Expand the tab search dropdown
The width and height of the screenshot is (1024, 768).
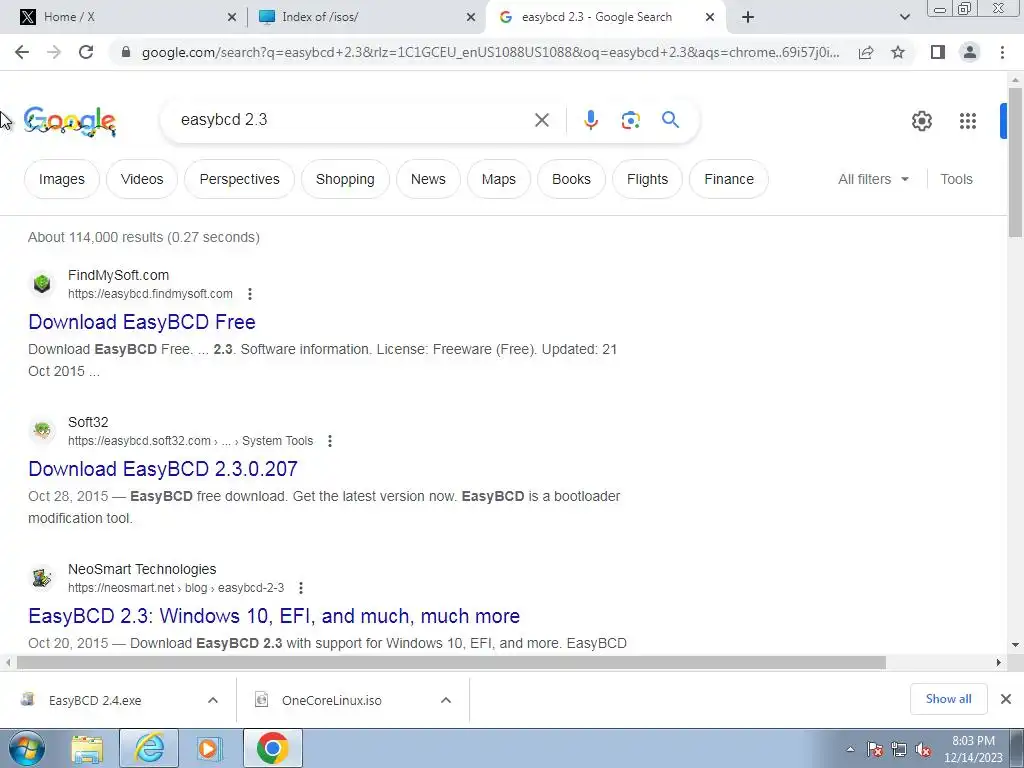click(x=904, y=17)
